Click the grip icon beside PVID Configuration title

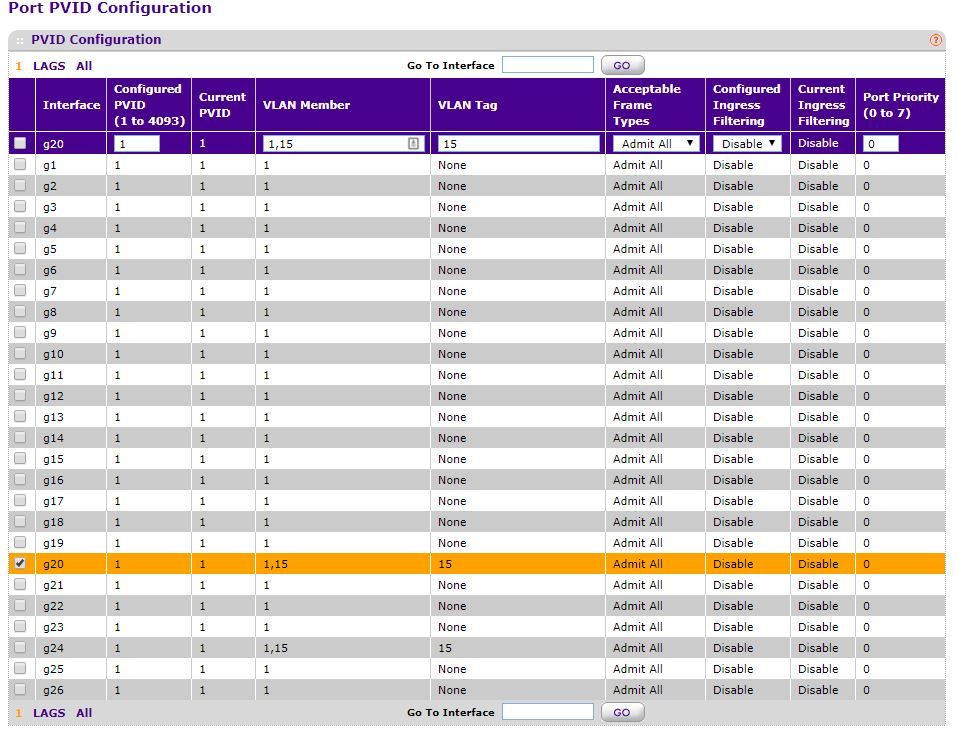click(20, 41)
